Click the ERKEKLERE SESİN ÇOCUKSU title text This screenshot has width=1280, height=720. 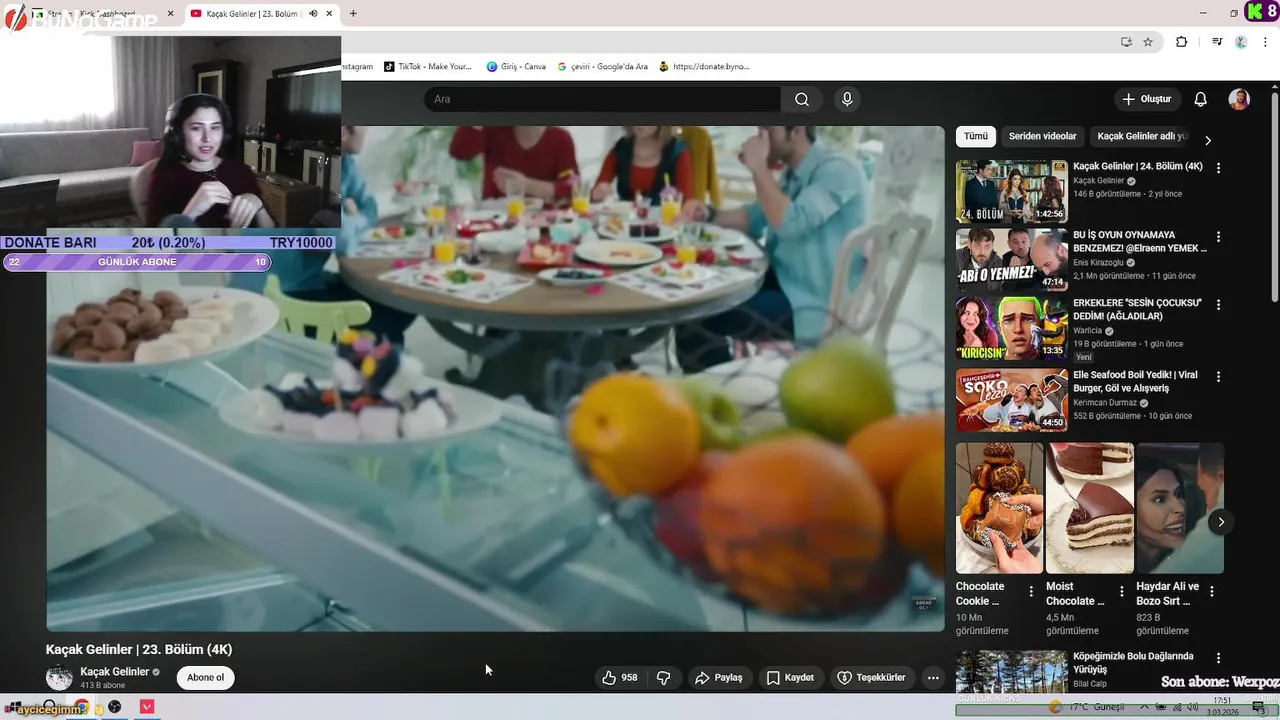point(1137,309)
